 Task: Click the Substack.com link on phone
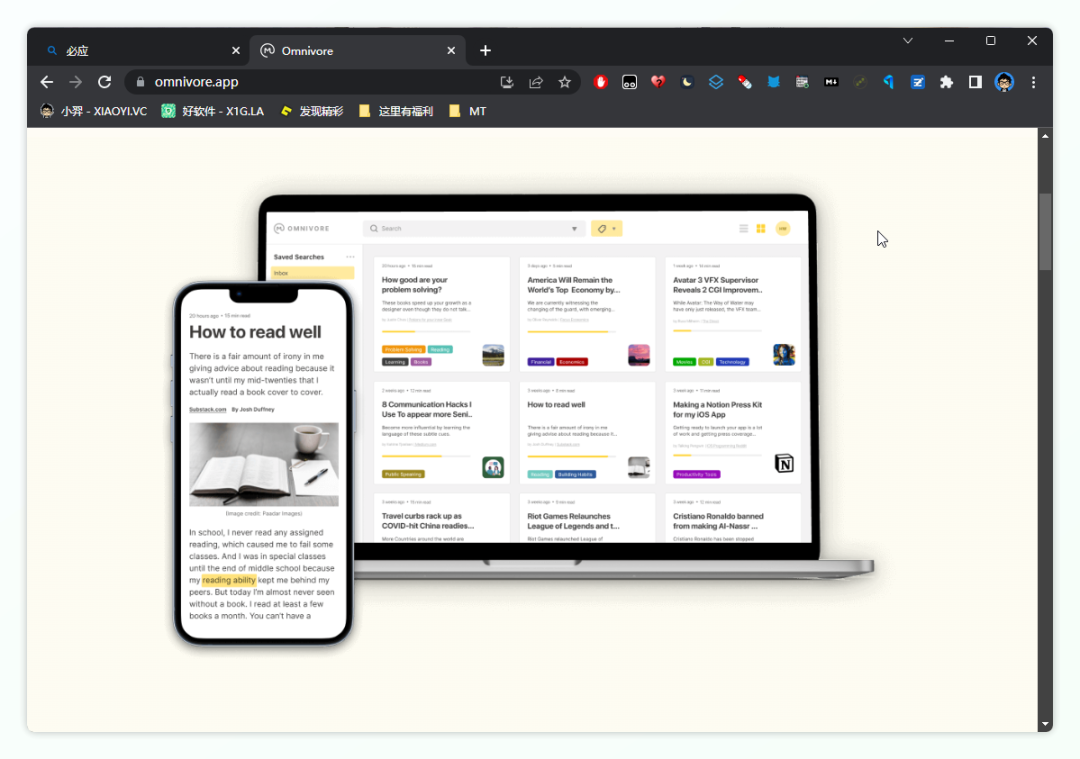(207, 409)
